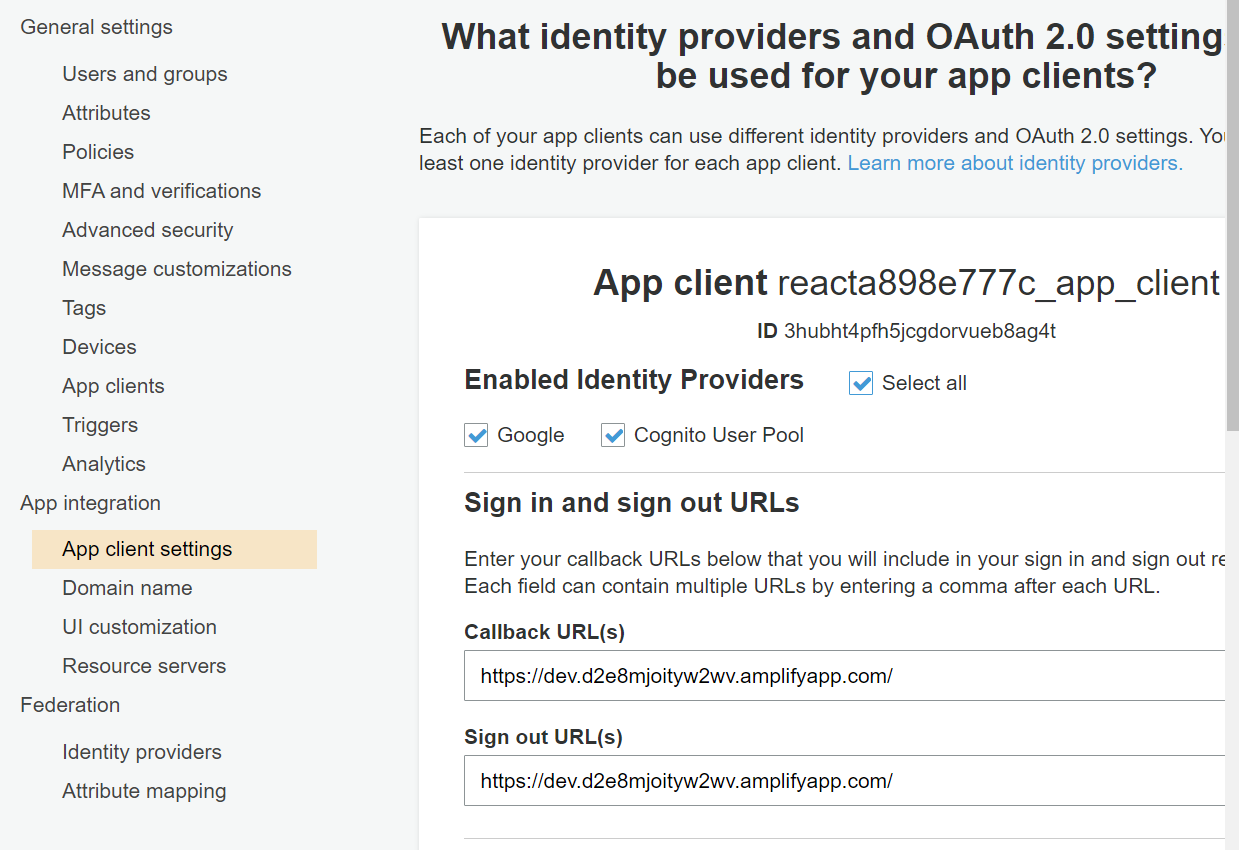This screenshot has height=850, width=1239.
Task: Select App client settings in sidebar
Action: pyautogui.click(x=174, y=549)
